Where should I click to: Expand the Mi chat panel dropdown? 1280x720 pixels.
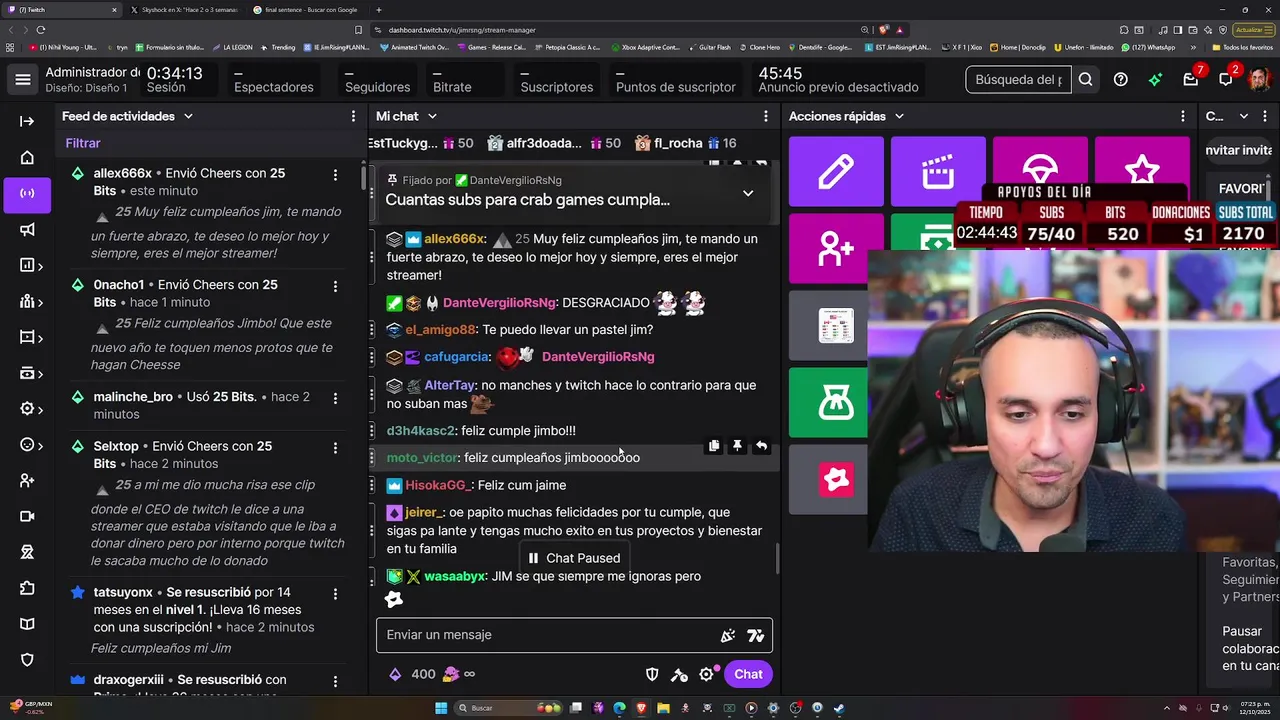[433, 117]
